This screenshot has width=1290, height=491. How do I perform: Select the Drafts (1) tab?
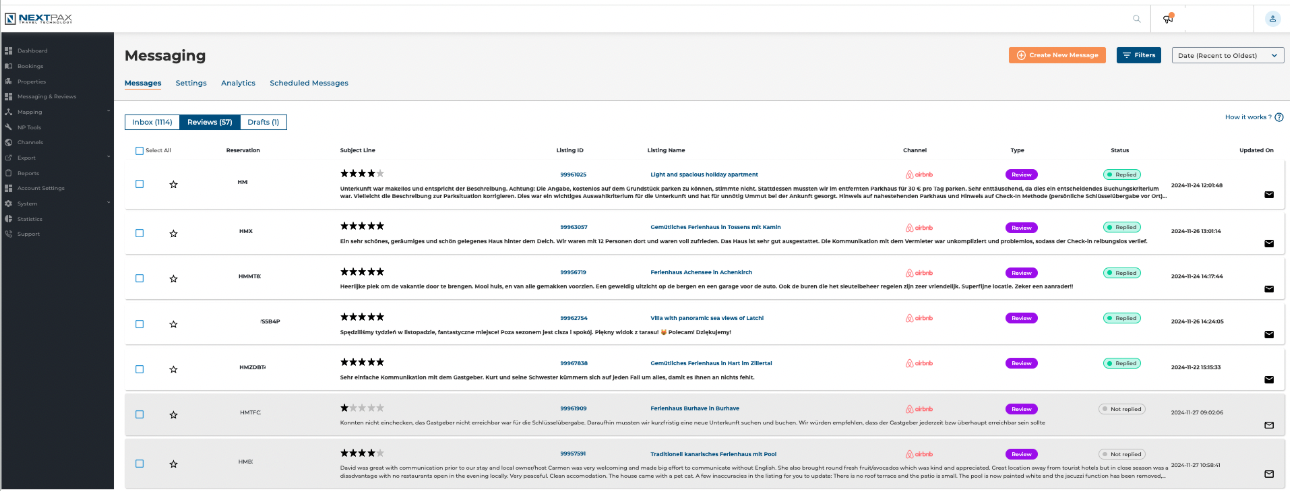click(263, 122)
